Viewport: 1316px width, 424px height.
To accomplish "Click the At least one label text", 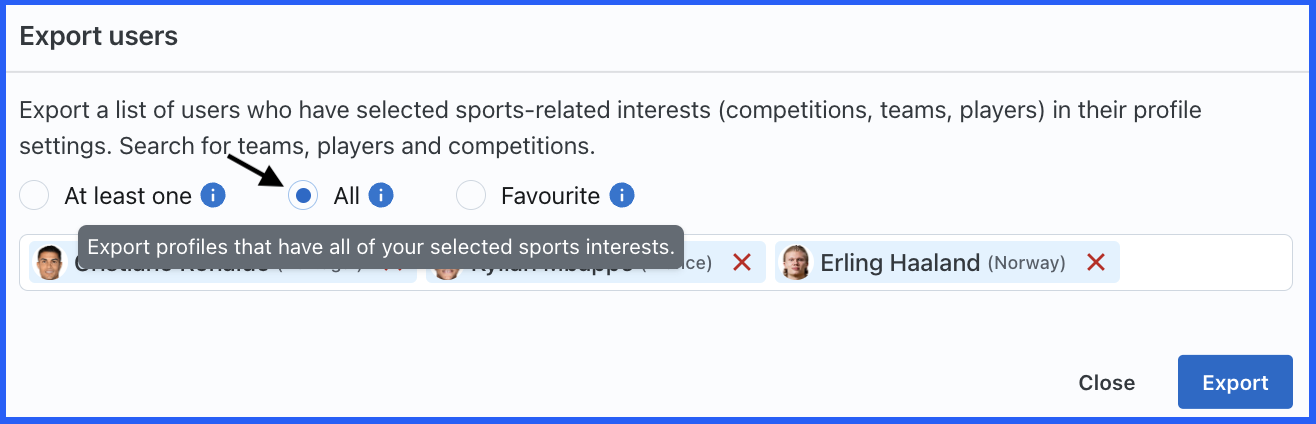I will pyautogui.click(x=128, y=196).
